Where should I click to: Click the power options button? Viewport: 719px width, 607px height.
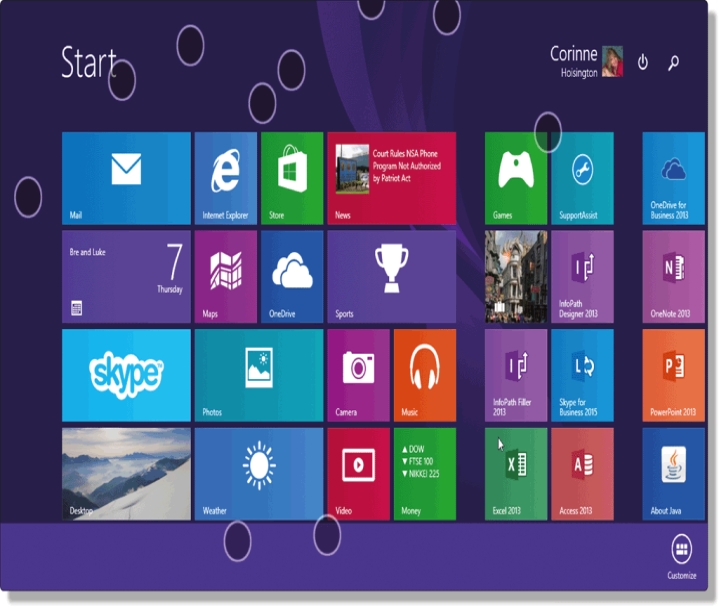pyautogui.click(x=643, y=62)
